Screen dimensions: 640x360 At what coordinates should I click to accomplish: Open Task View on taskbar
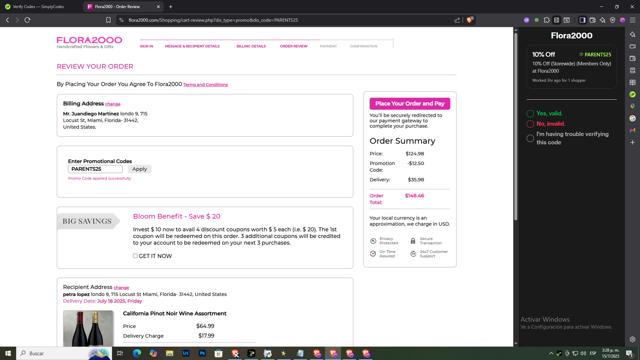pyautogui.click(x=120, y=353)
